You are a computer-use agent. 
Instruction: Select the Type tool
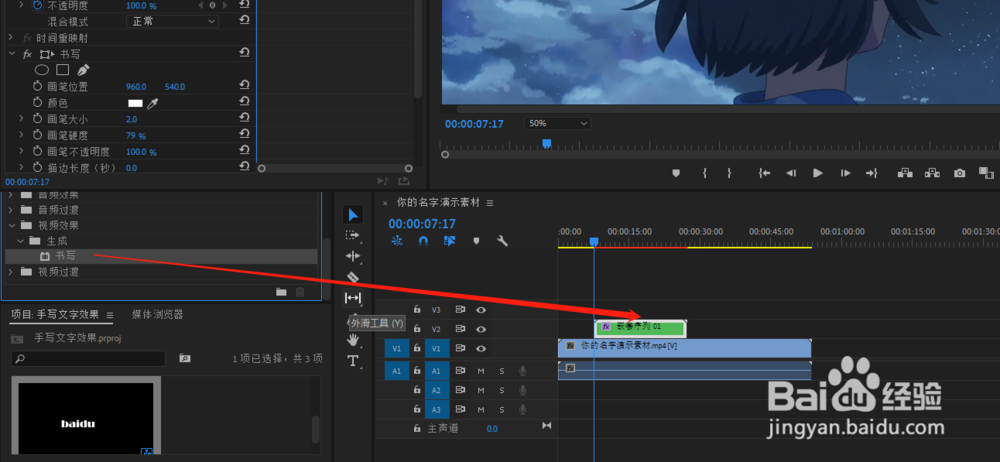(x=353, y=361)
